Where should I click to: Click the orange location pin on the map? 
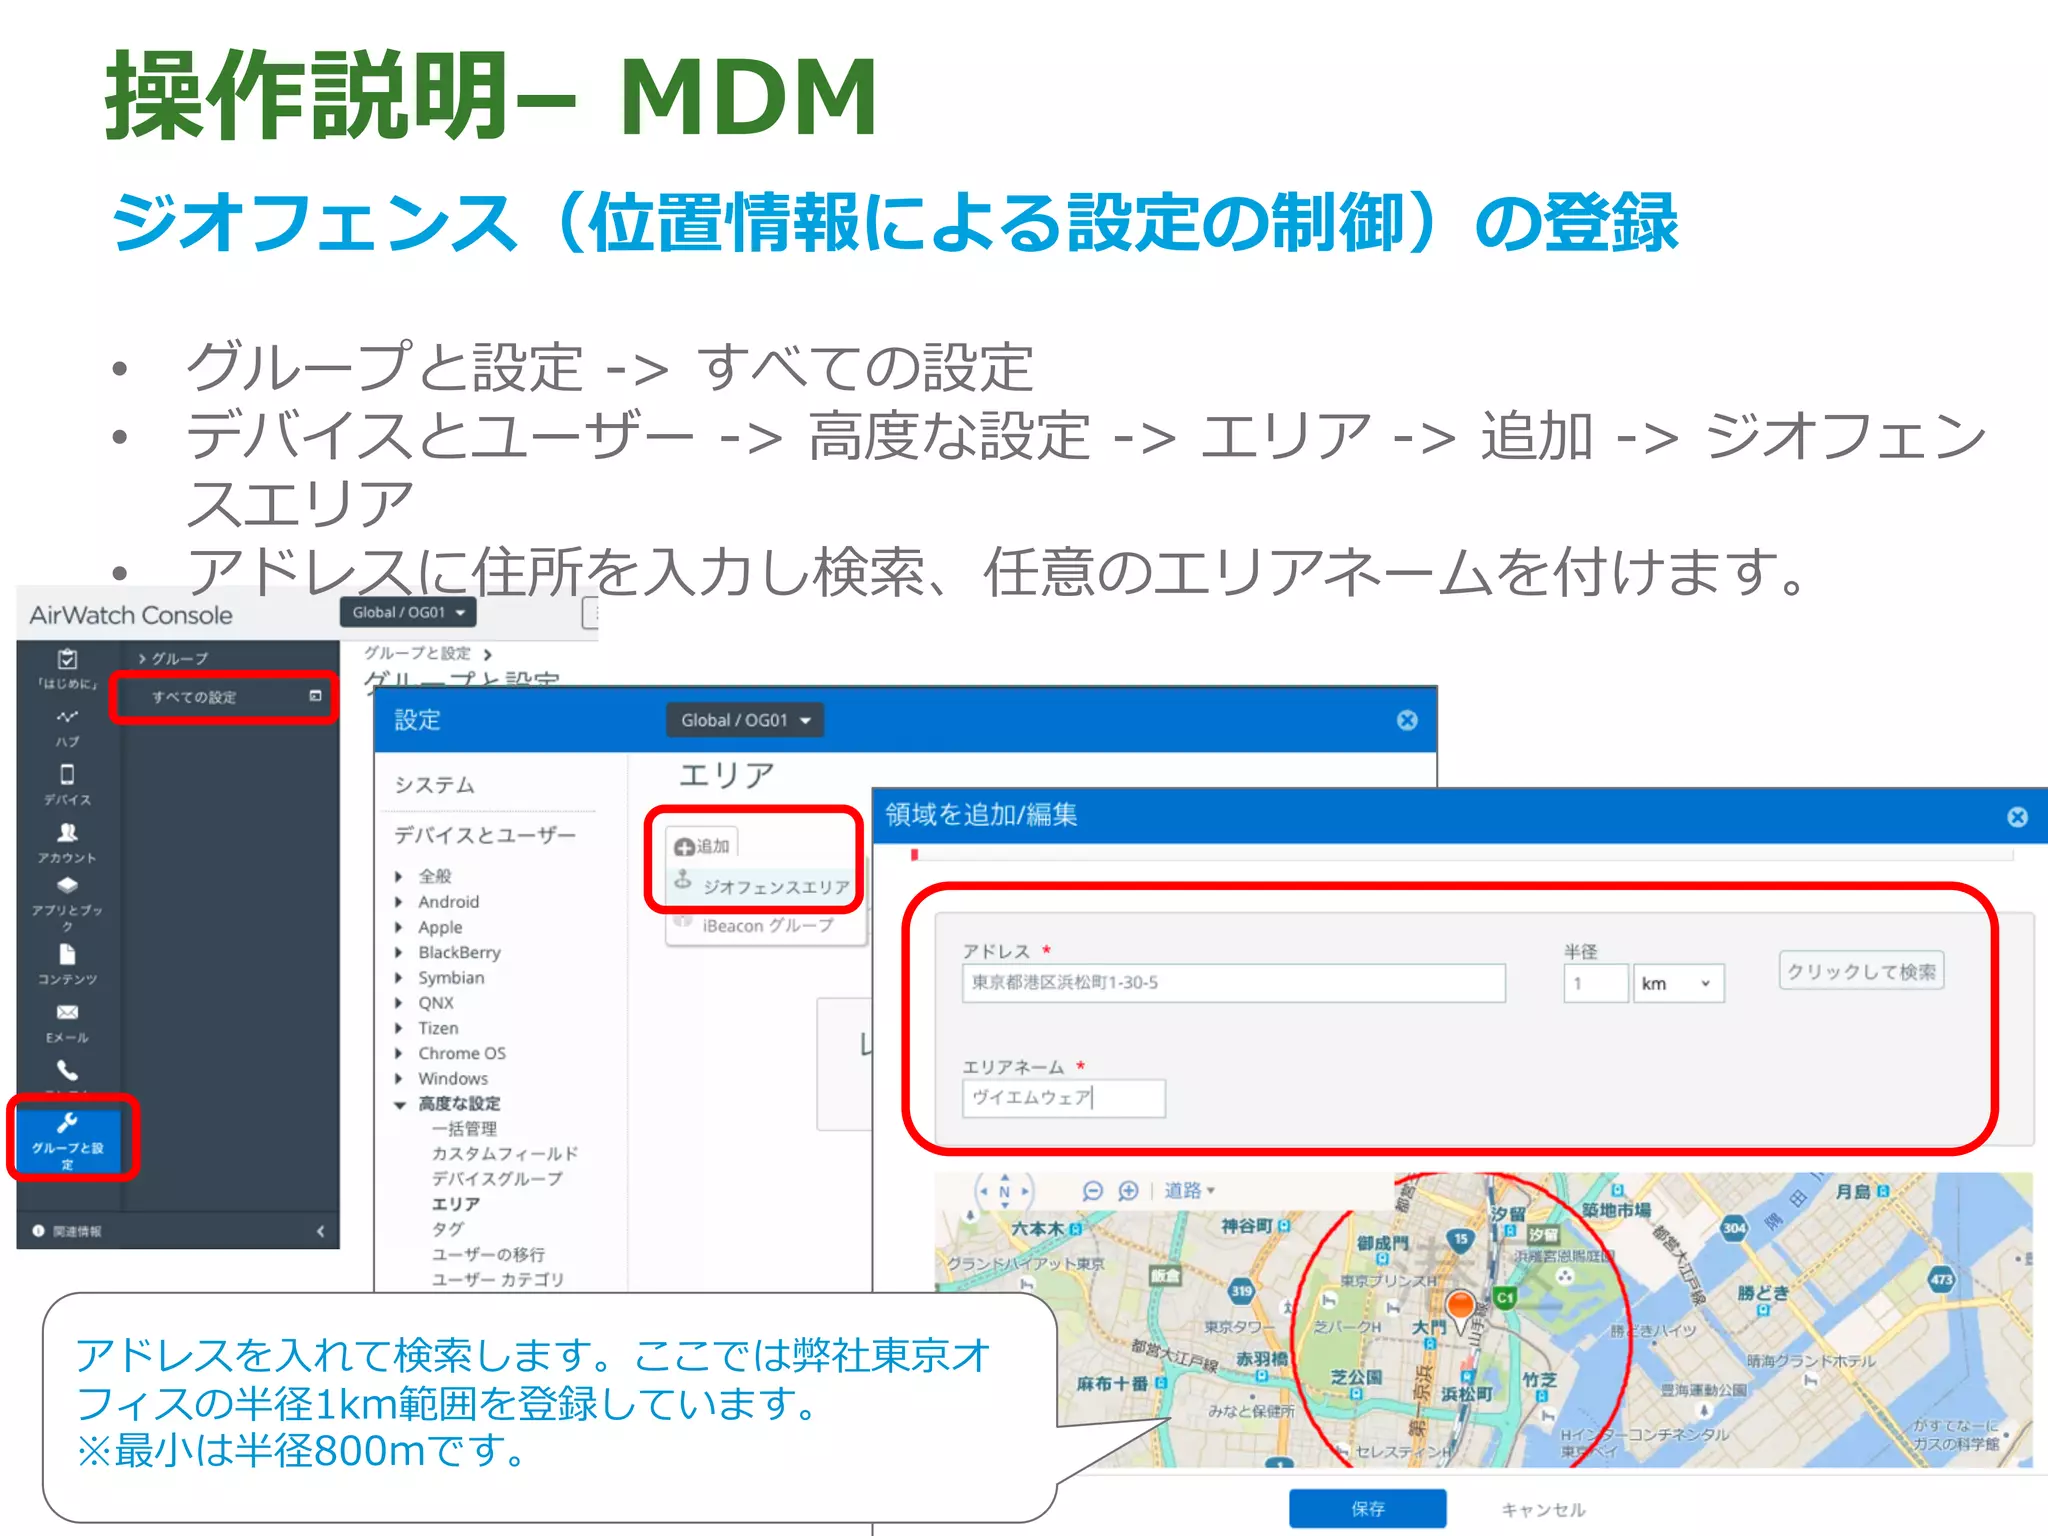[1460, 1308]
